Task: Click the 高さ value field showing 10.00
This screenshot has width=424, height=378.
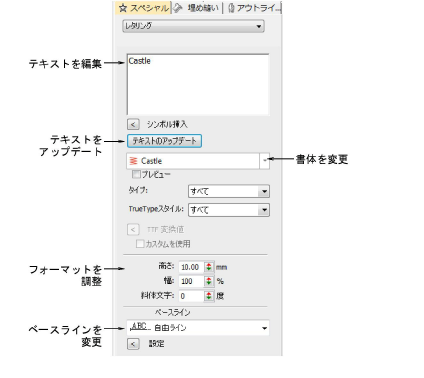Action: coord(191,267)
